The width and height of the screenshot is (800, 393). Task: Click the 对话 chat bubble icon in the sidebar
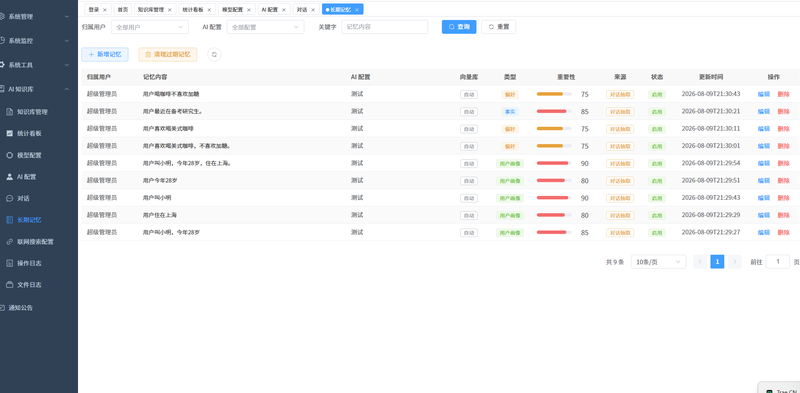click(10, 199)
